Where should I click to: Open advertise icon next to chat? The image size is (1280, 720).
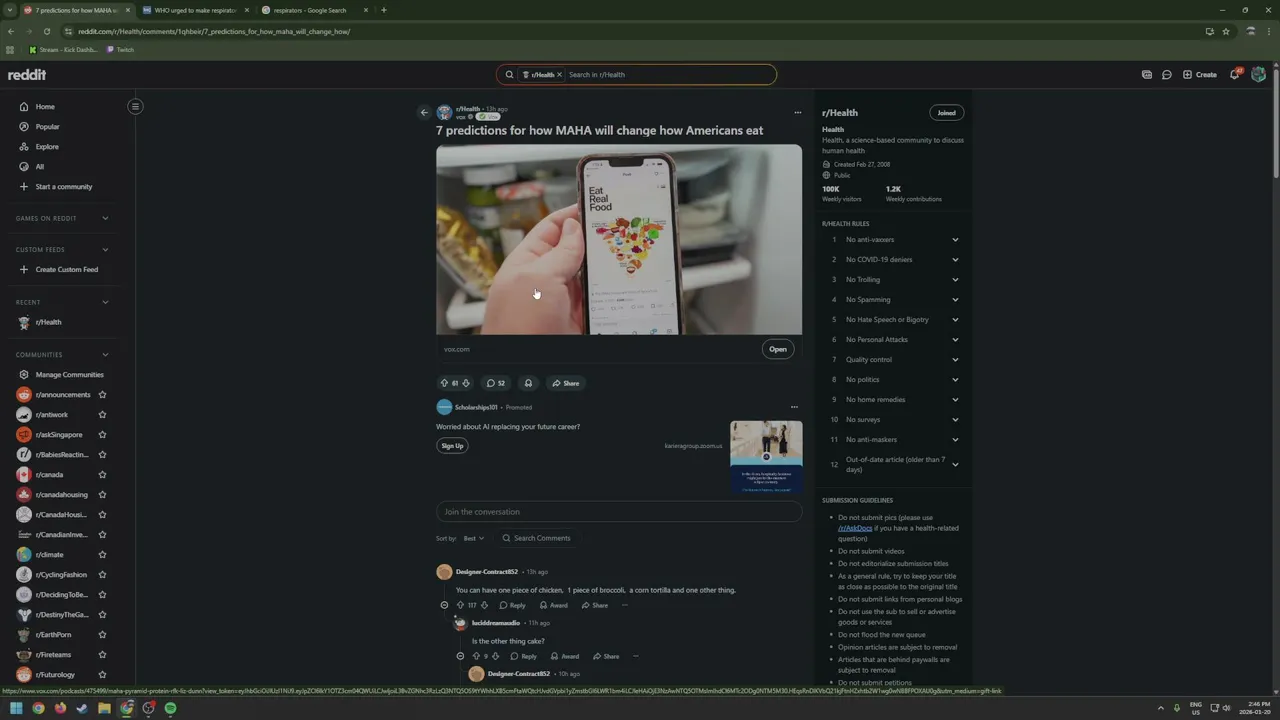[1146, 75]
